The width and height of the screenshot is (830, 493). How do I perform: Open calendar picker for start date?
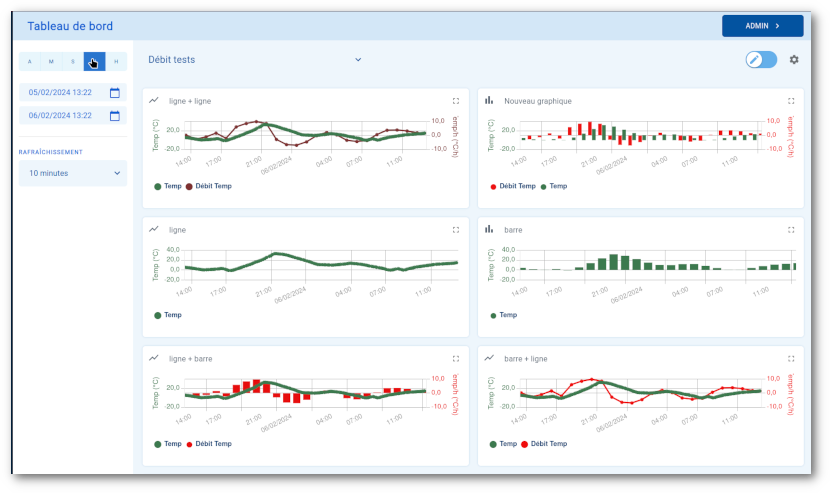point(115,93)
